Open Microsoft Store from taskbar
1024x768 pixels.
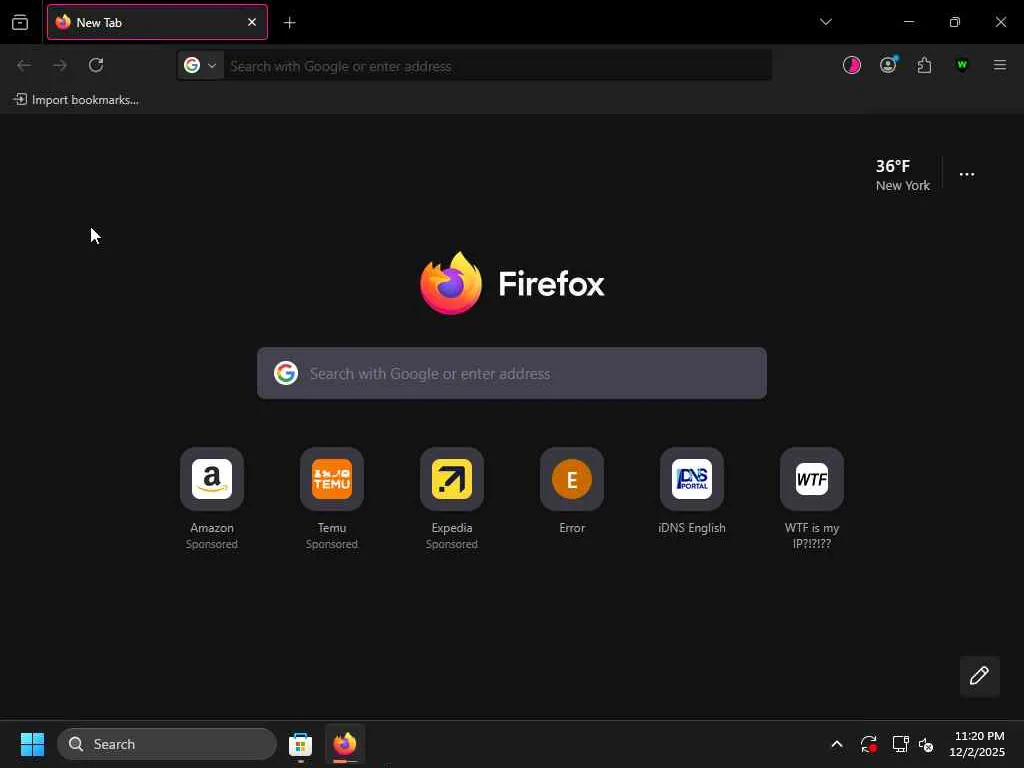(300, 744)
